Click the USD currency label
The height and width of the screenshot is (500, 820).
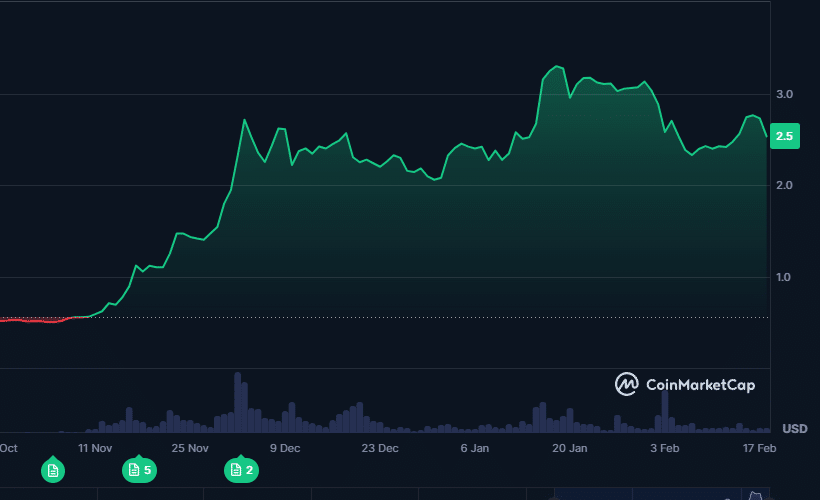click(795, 429)
